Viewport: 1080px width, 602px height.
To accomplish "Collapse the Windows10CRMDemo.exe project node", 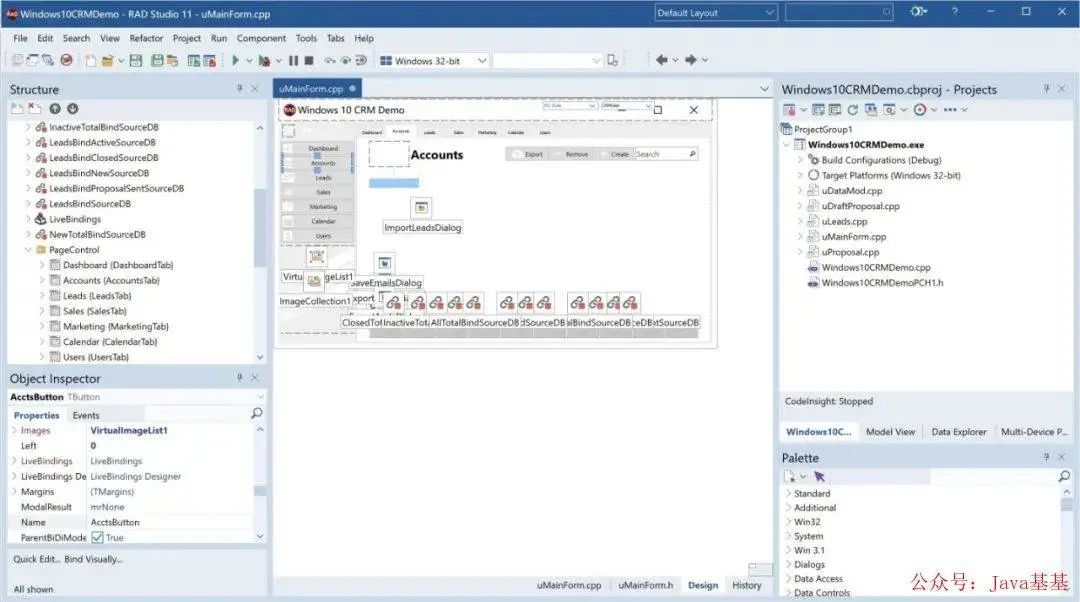I will click(787, 145).
